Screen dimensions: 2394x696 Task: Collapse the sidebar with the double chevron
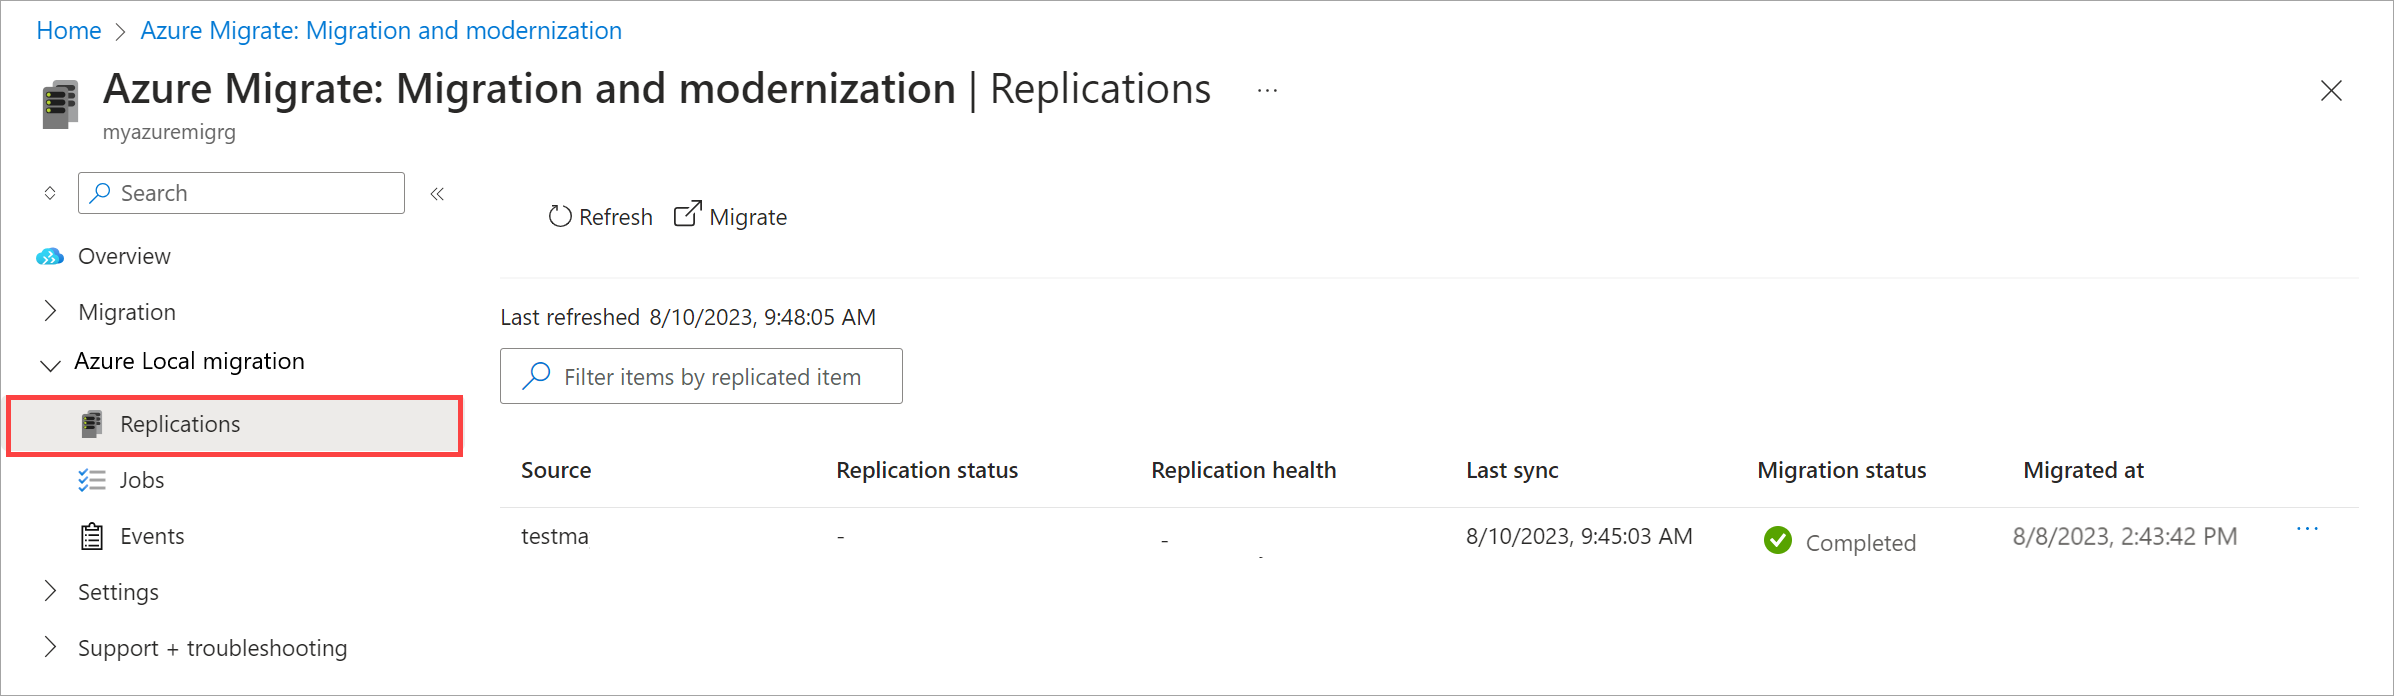(x=437, y=193)
